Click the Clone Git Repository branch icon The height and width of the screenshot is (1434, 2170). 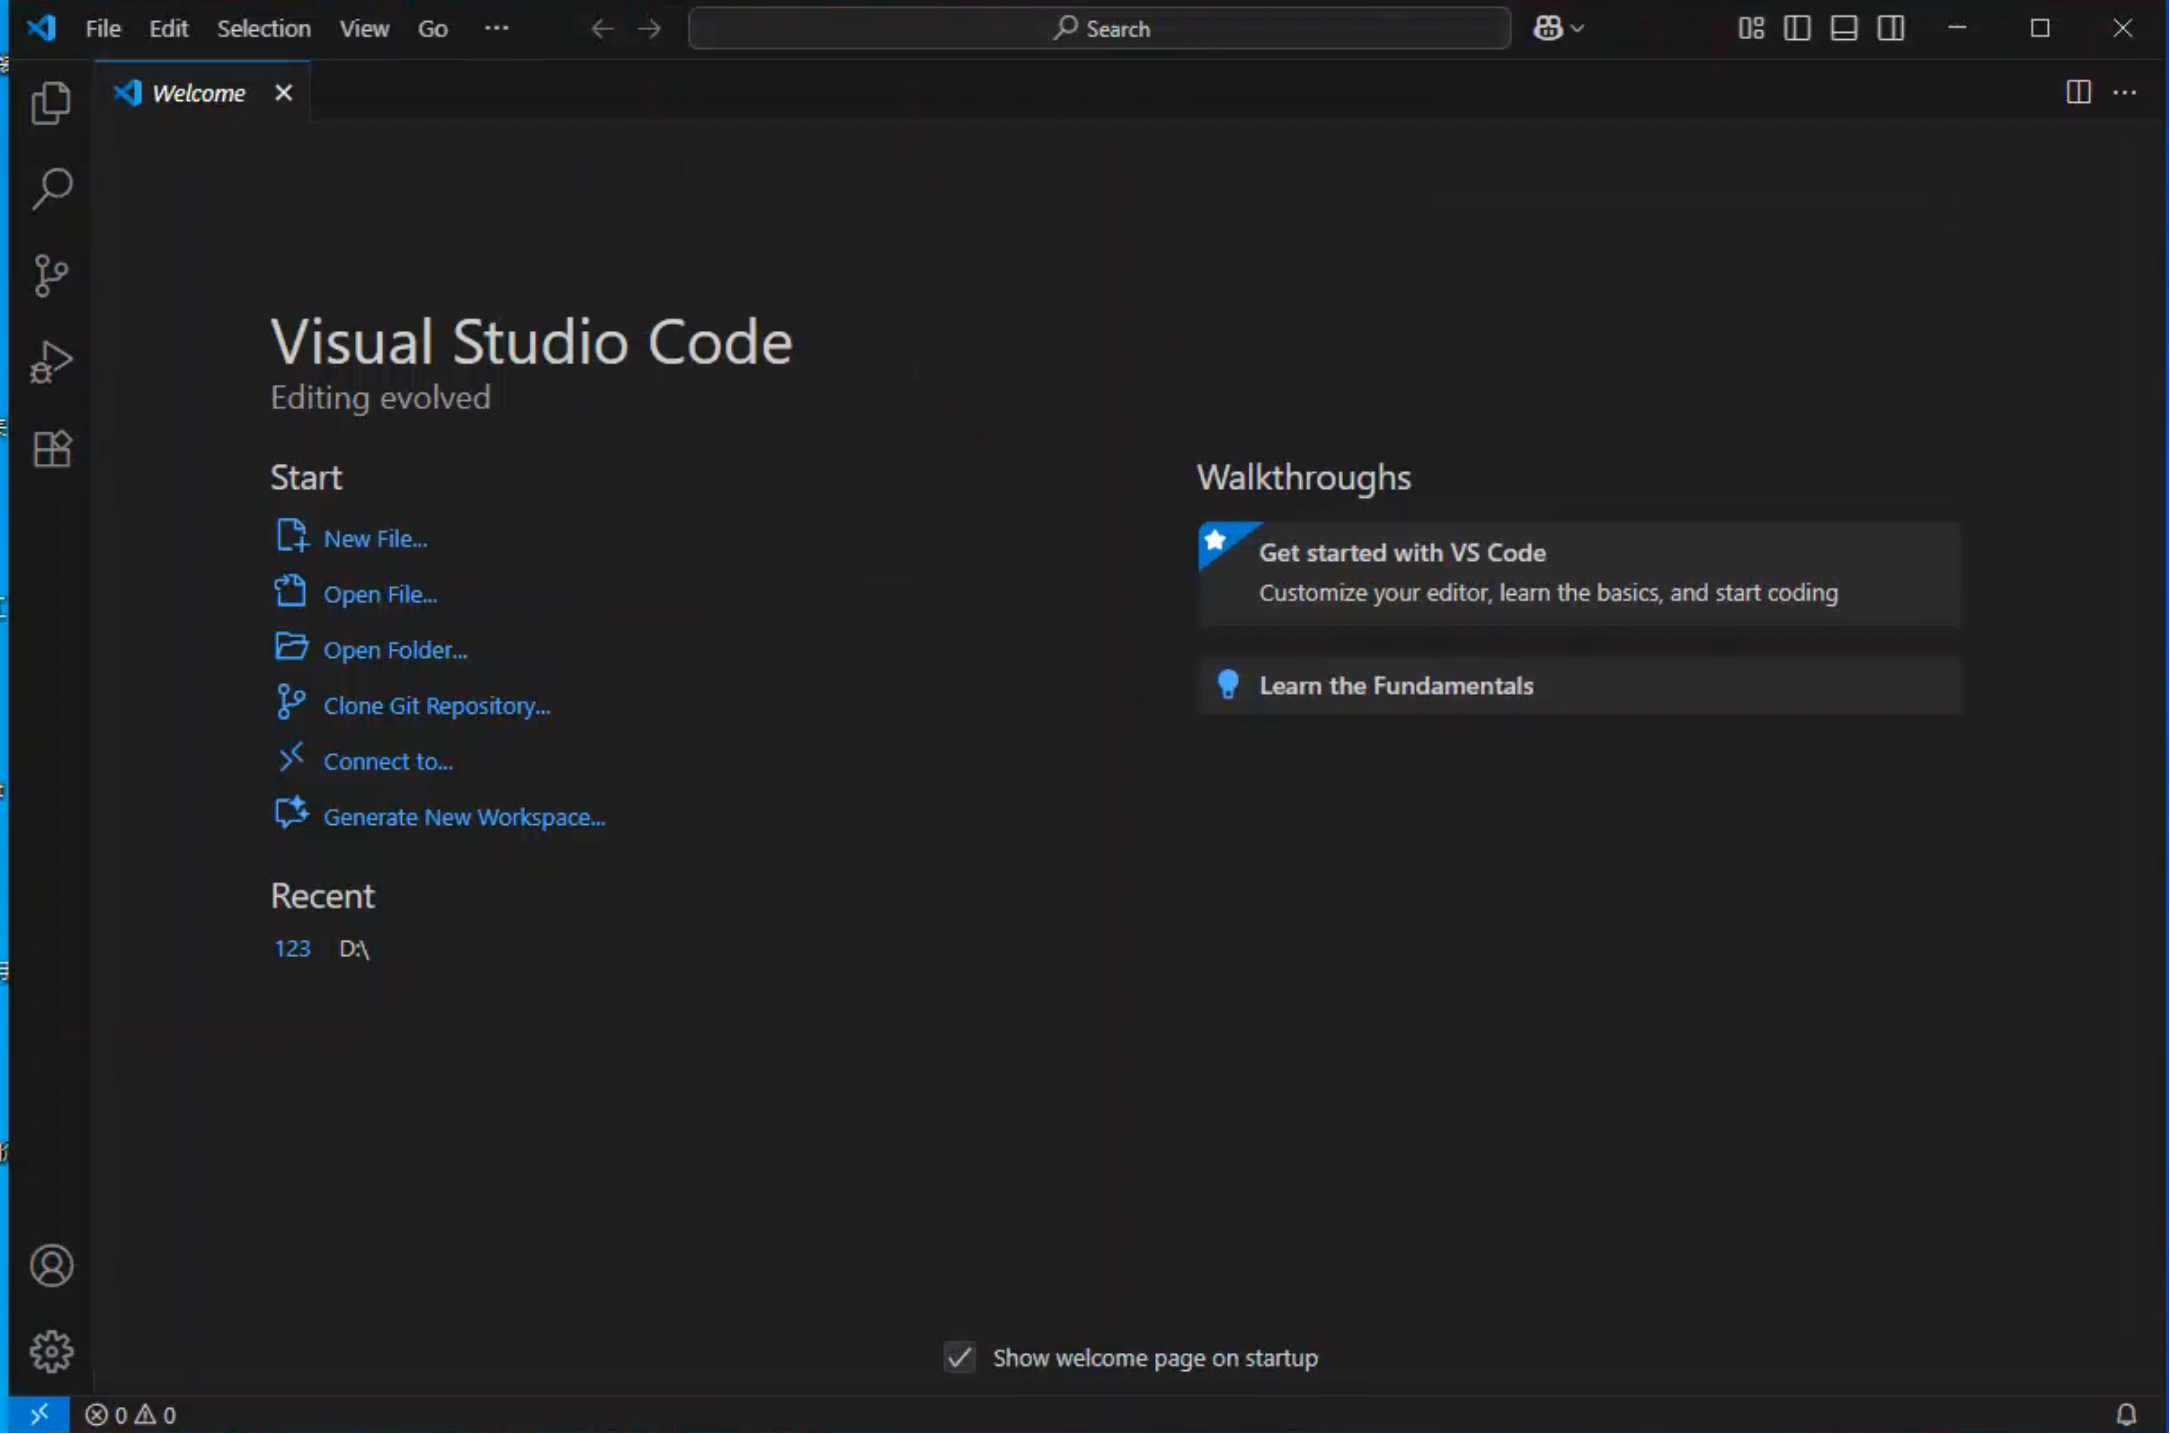click(291, 702)
